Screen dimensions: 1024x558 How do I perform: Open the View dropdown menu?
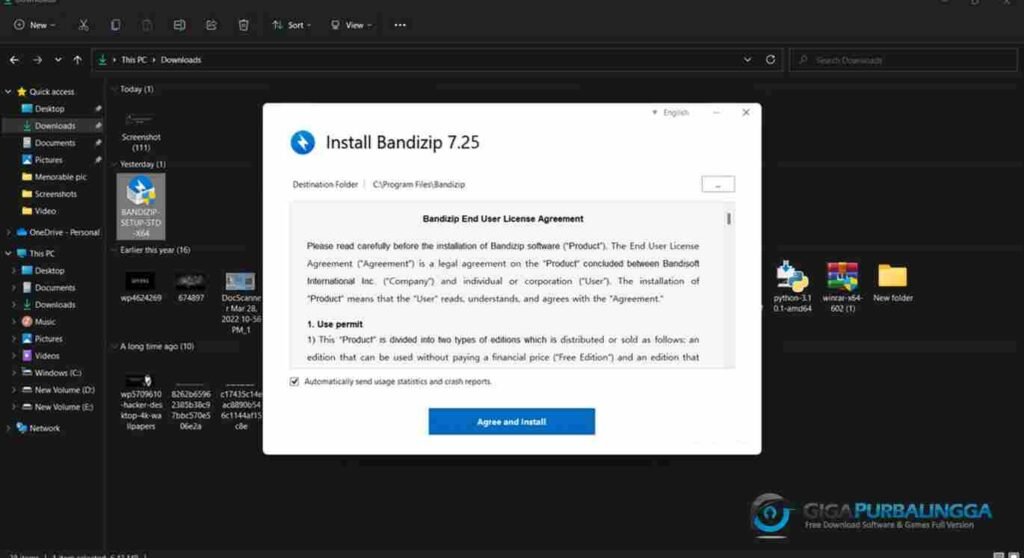351,25
